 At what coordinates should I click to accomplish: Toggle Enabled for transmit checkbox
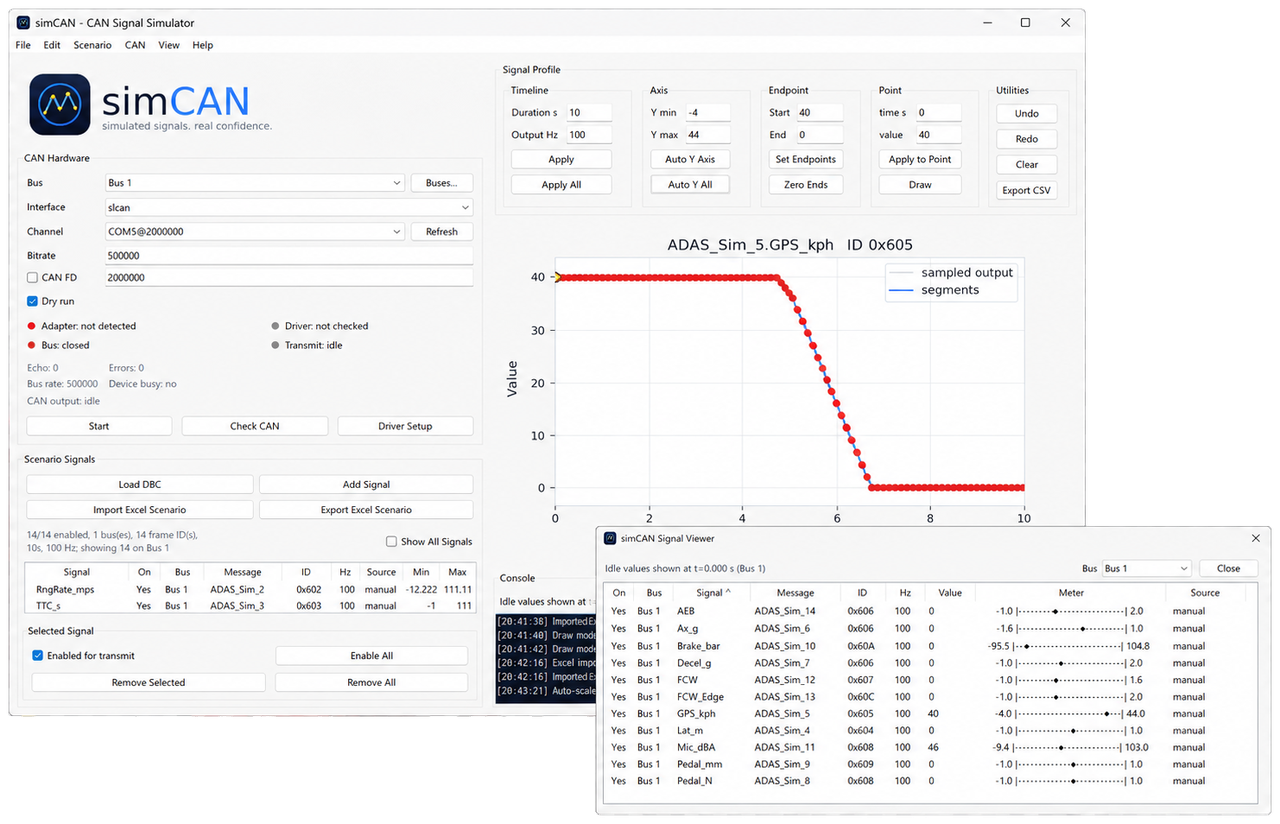tap(37, 655)
